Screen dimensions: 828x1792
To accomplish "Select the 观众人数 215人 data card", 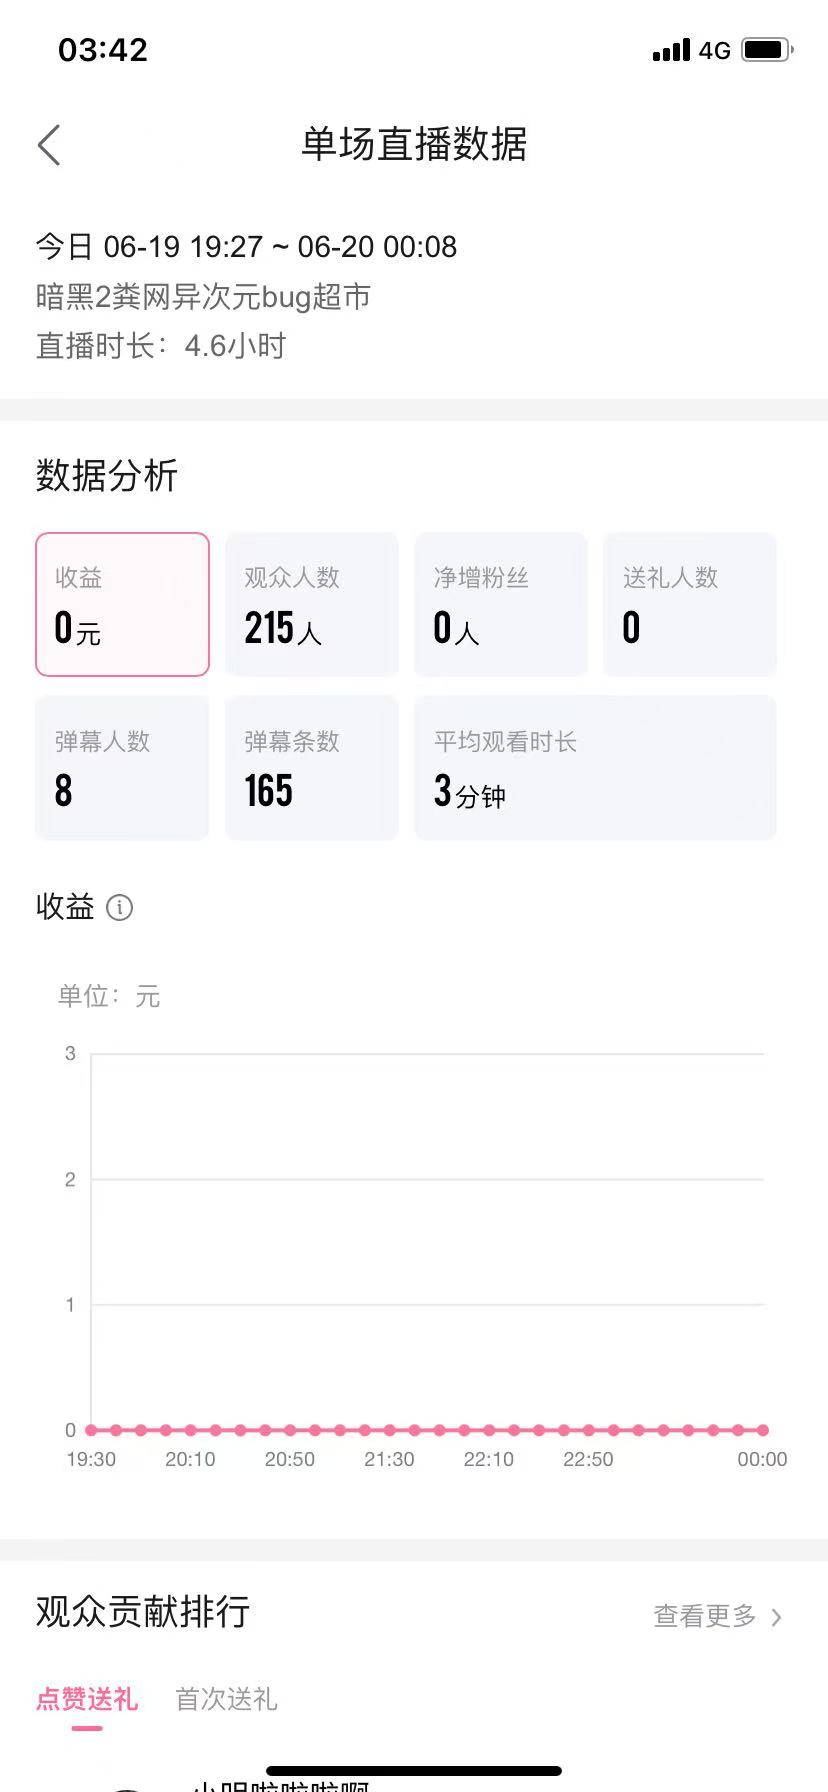I will (x=312, y=604).
